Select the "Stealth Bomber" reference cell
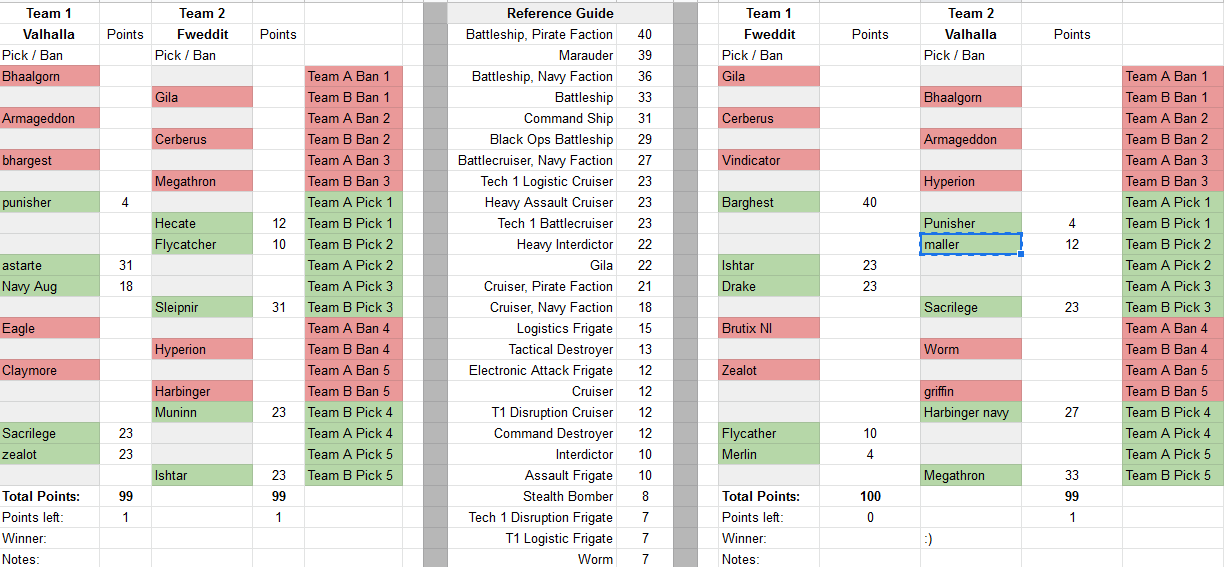Screen dimensions: 1224x567 coord(567,496)
